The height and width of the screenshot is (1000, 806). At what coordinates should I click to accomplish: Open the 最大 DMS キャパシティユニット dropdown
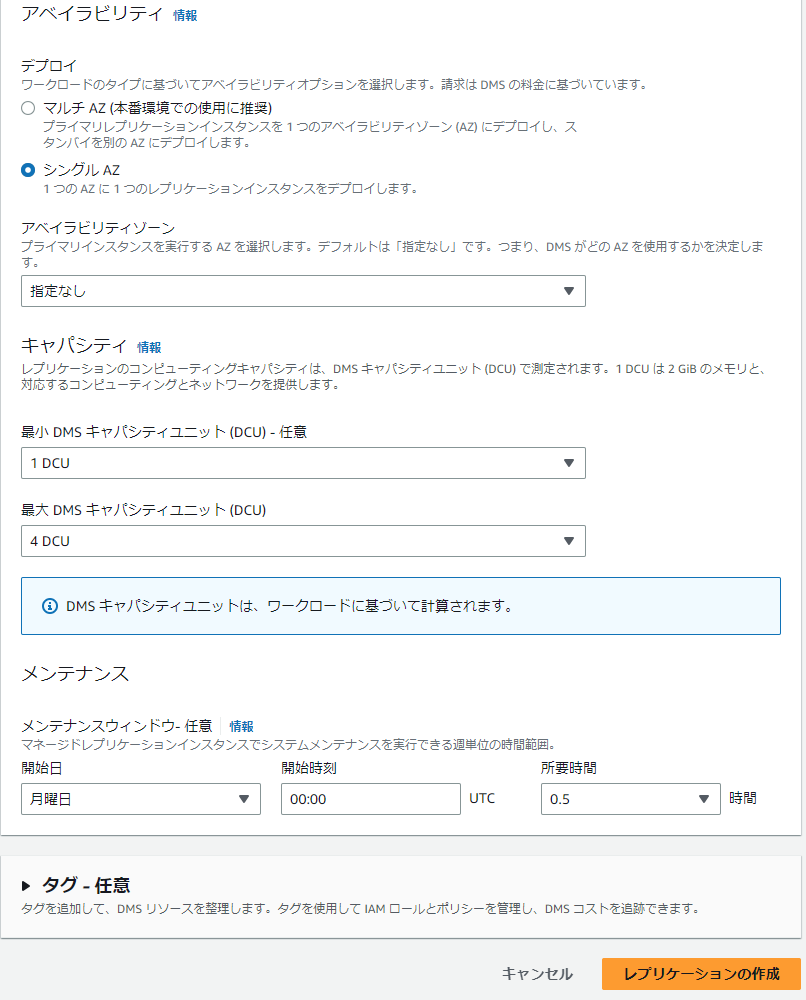tap(303, 541)
